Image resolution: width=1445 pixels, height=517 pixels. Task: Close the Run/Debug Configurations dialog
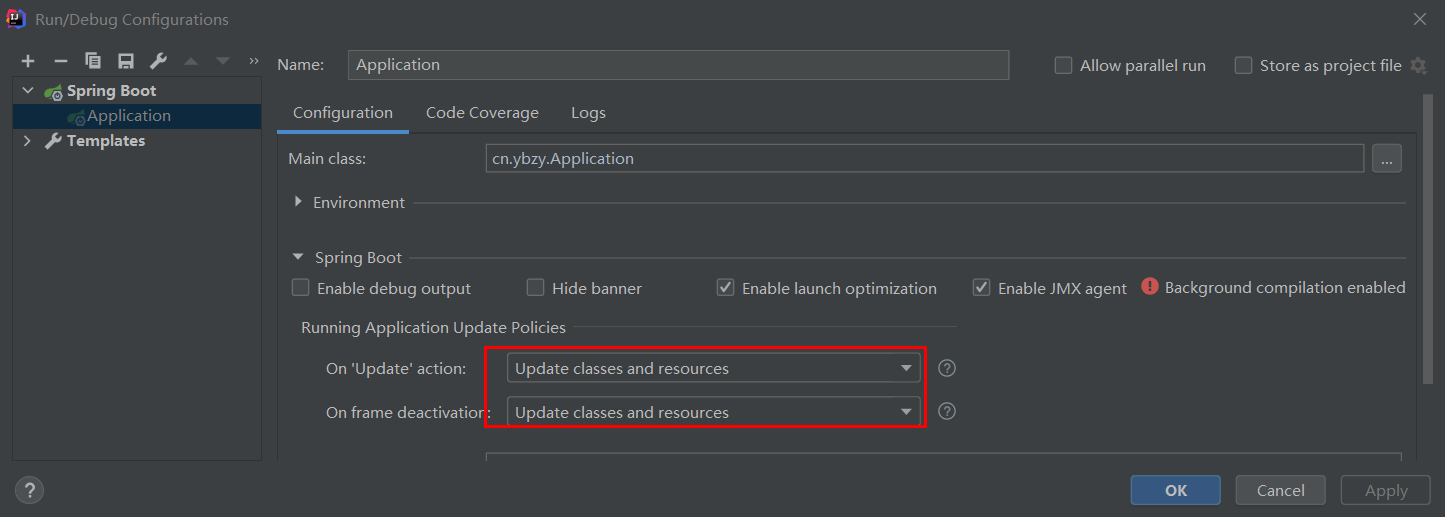(1419, 19)
